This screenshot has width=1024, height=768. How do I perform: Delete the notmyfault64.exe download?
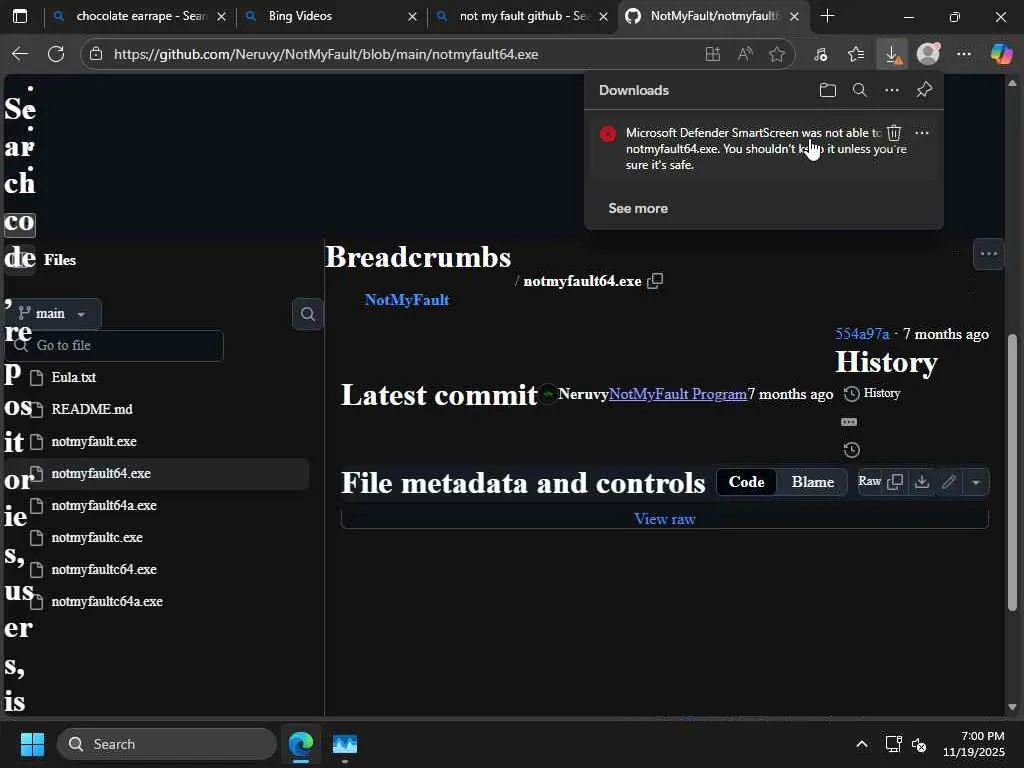pos(894,133)
